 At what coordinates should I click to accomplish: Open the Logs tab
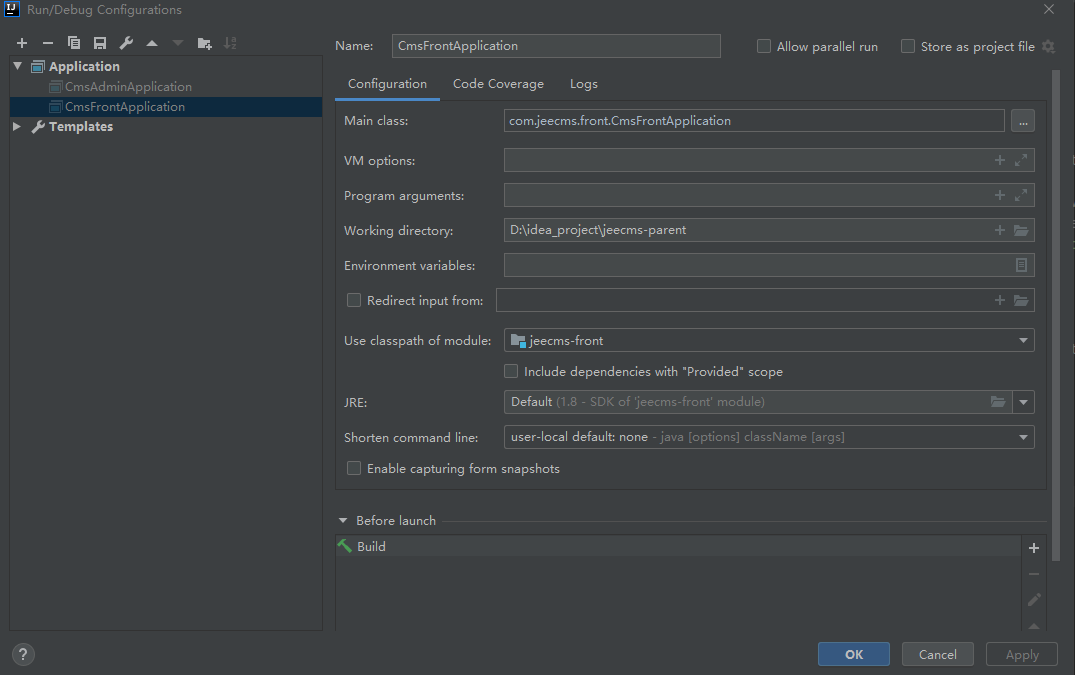click(584, 84)
